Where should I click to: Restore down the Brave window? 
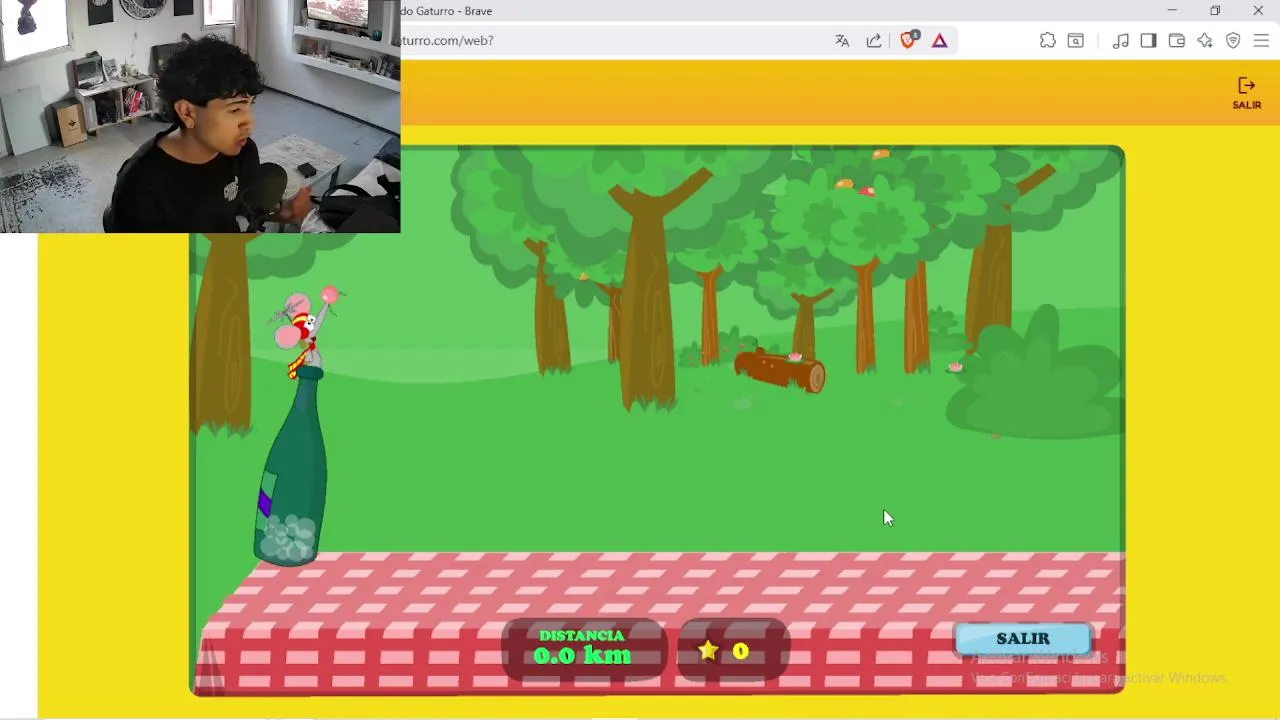(1215, 11)
